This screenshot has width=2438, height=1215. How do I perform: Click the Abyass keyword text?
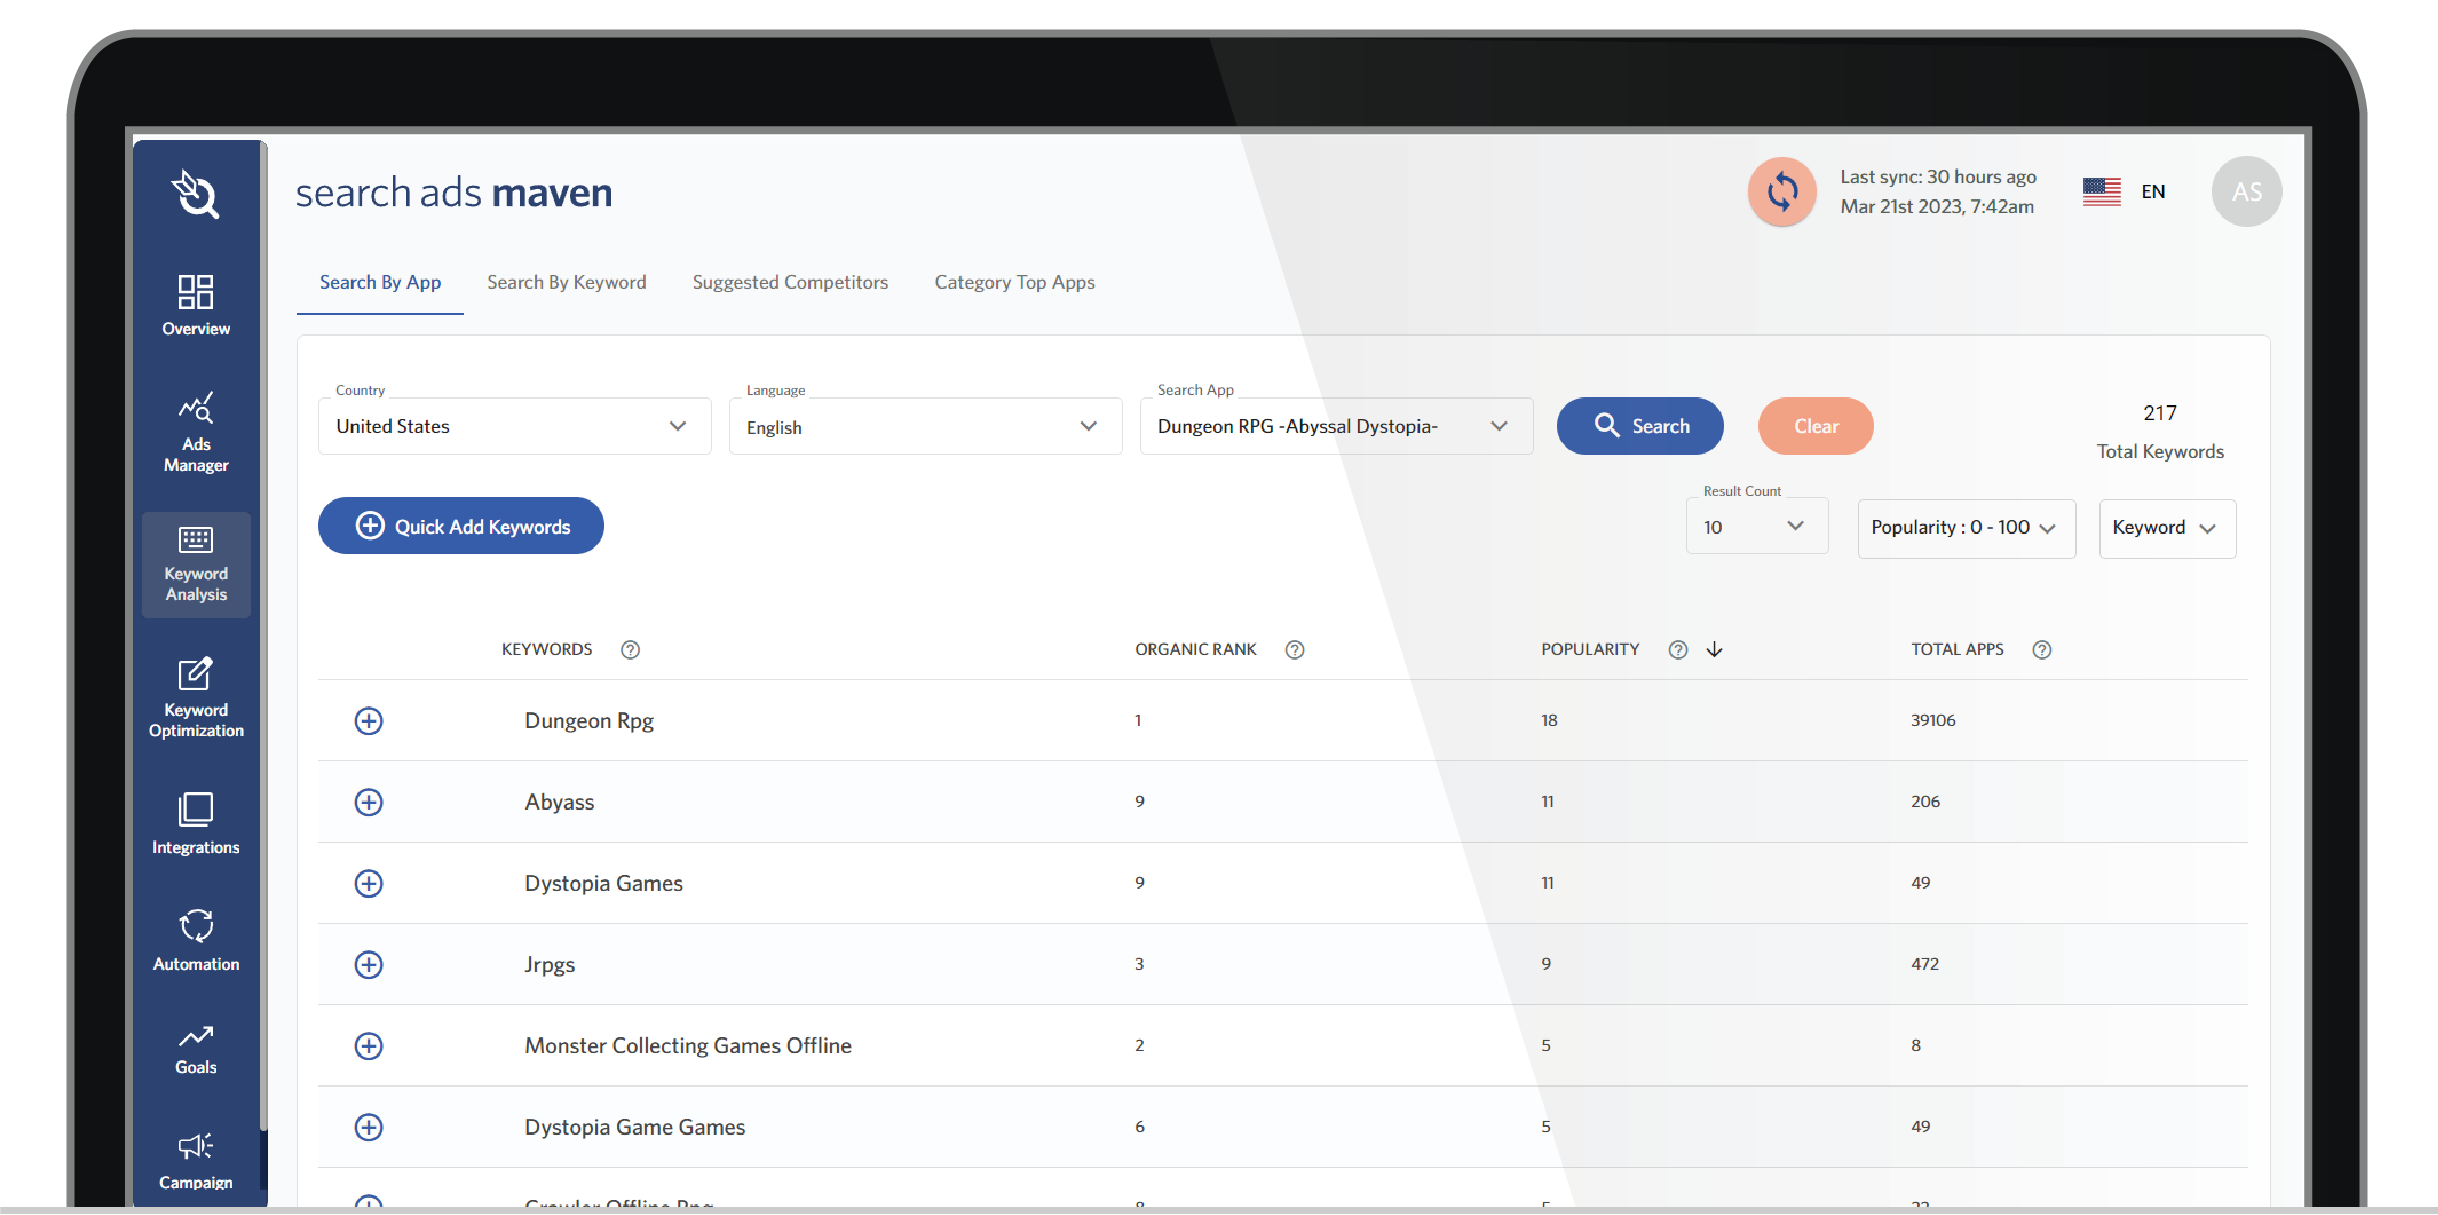click(x=559, y=802)
